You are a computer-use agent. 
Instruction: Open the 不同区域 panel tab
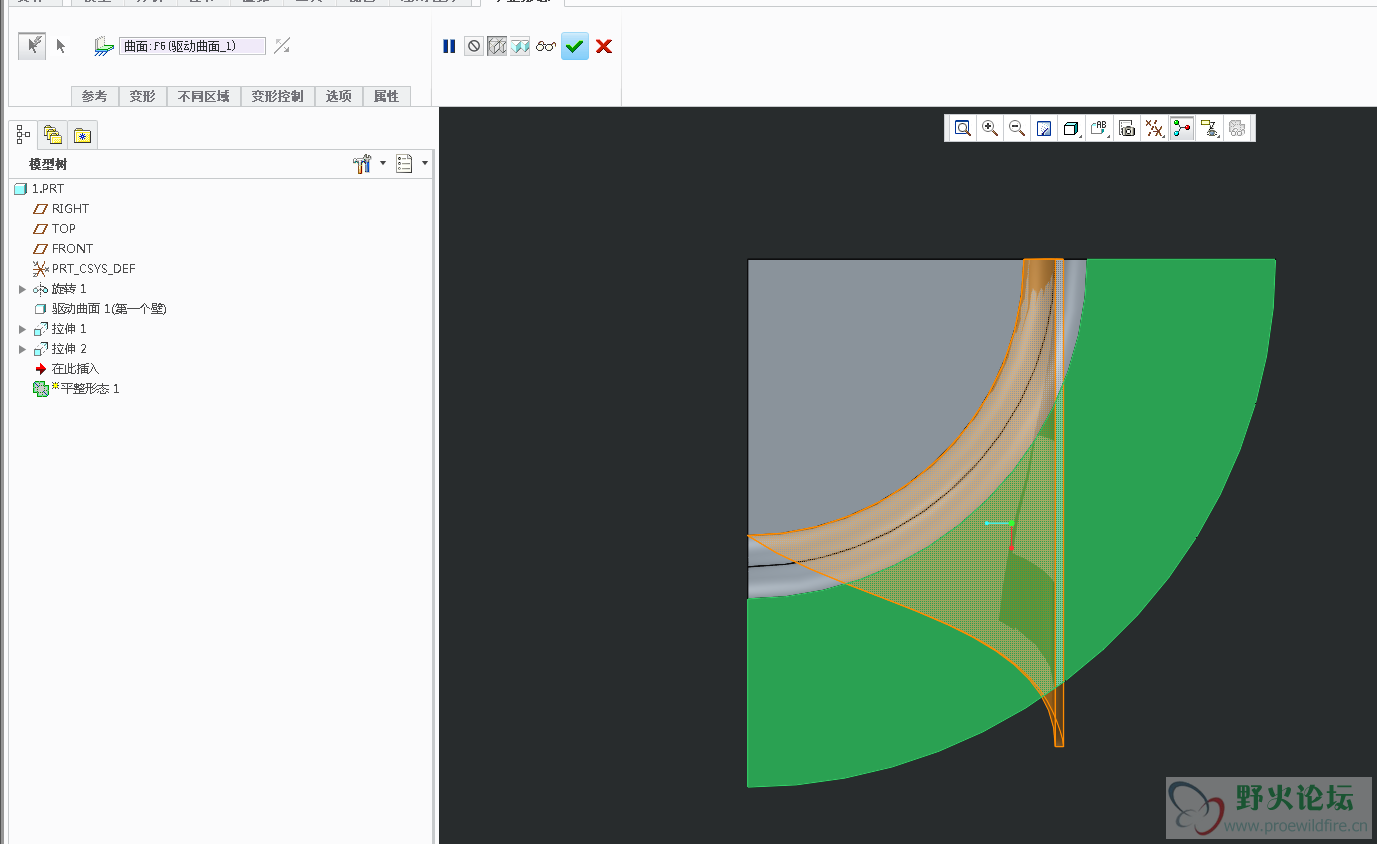pyautogui.click(x=204, y=96)
